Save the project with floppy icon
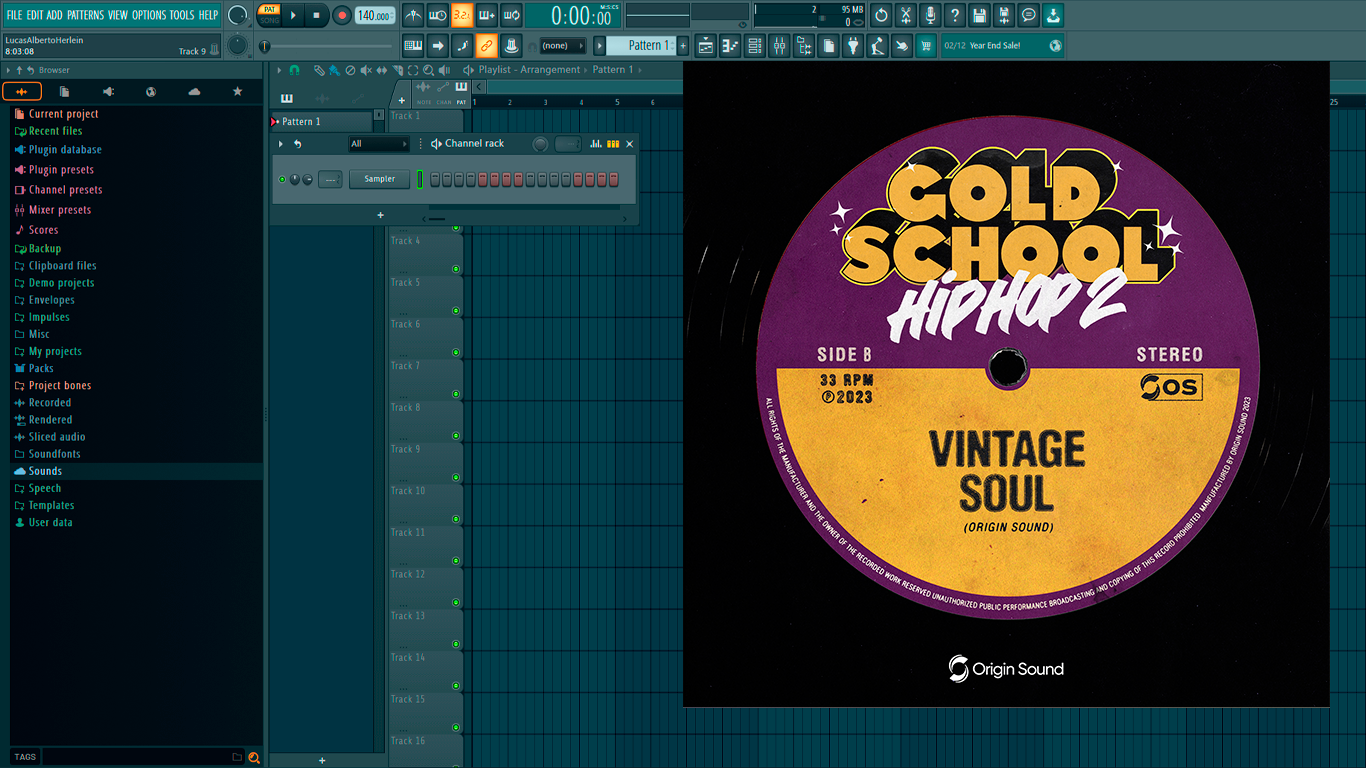1366x768 pixels. (x=980, y=15)
